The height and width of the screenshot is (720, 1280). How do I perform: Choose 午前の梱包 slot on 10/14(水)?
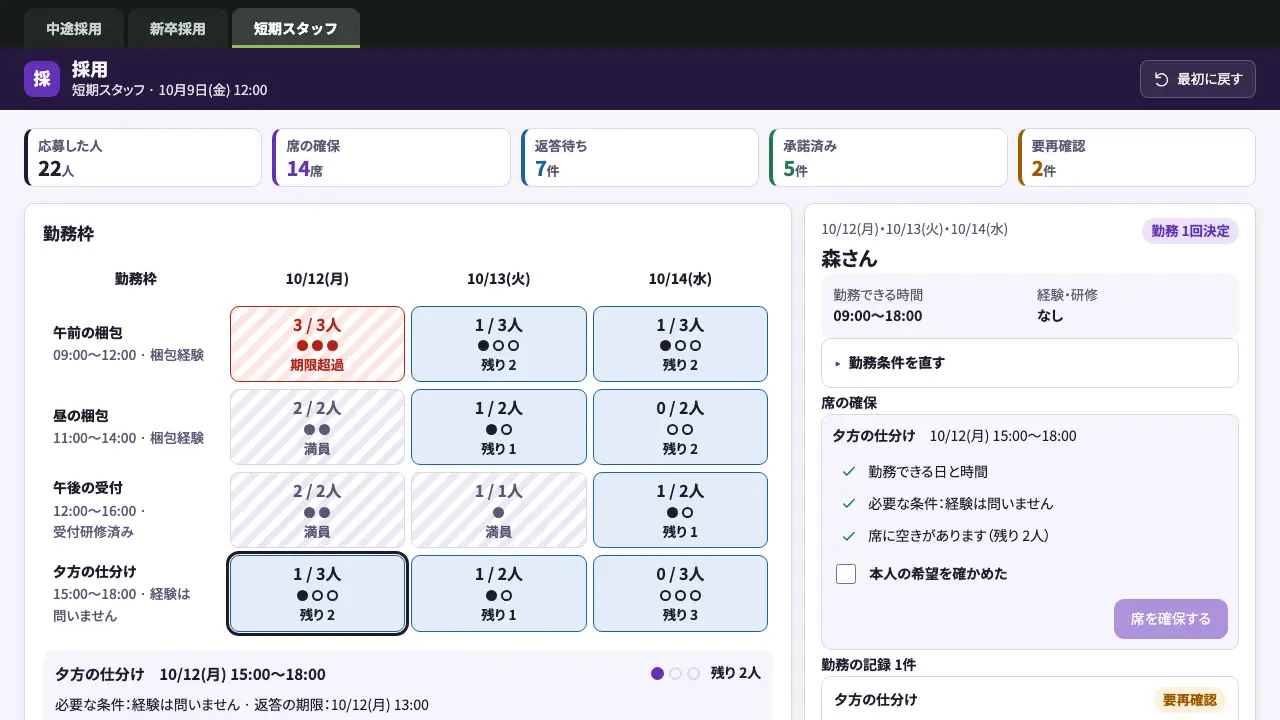pyautogui.click(x=680, y=344)
